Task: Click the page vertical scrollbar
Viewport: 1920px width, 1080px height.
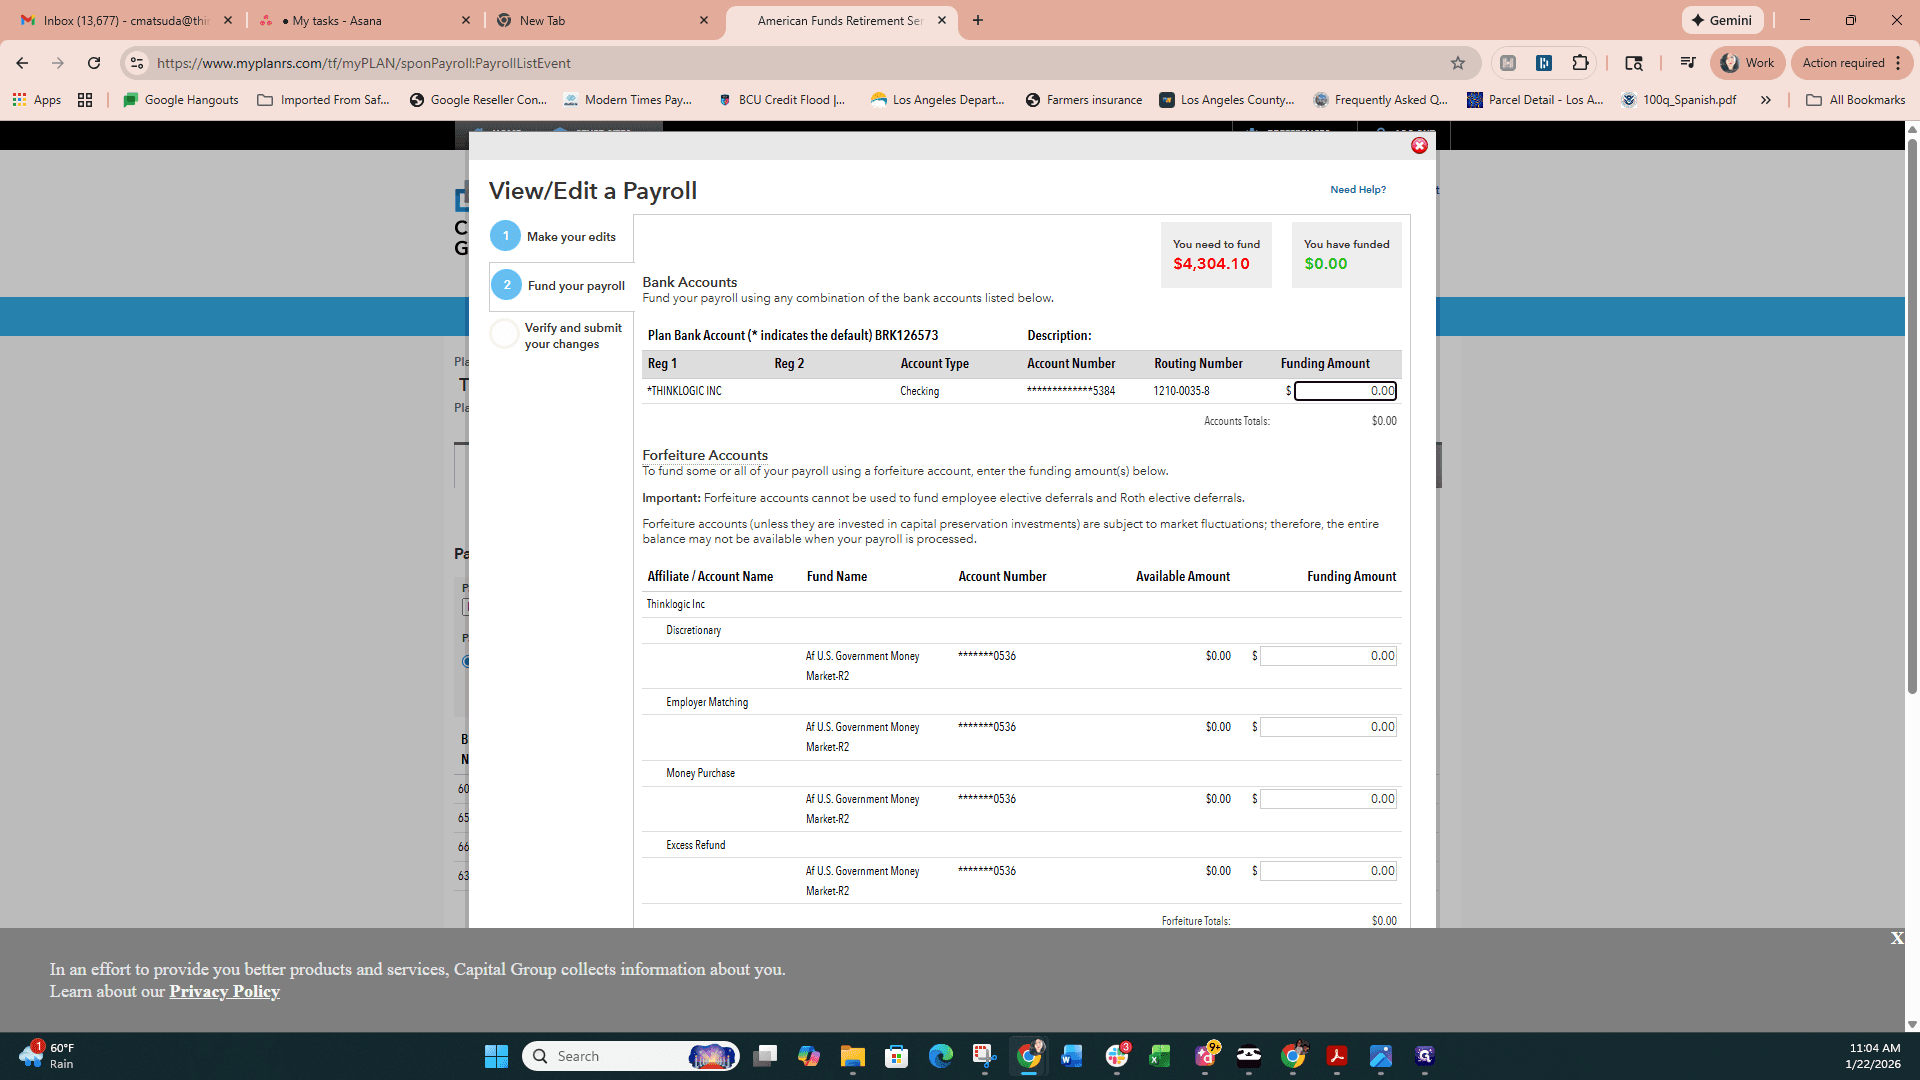Action: (x=1912, y=416)
